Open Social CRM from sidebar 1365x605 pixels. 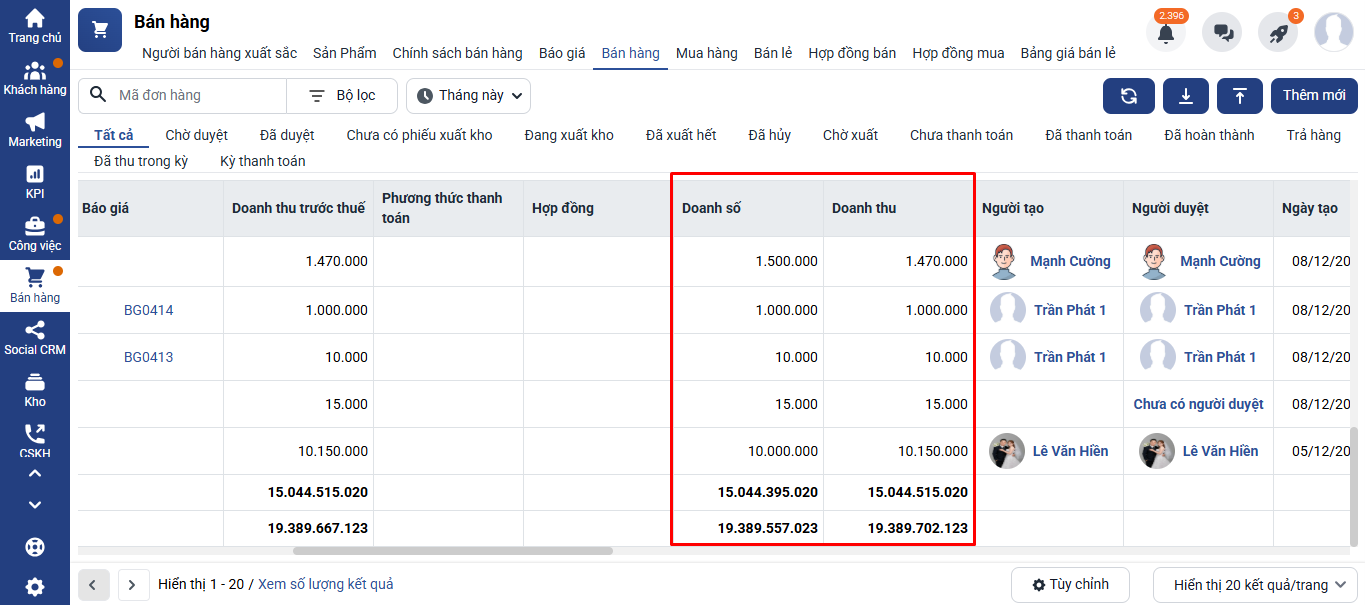[35, 338]
